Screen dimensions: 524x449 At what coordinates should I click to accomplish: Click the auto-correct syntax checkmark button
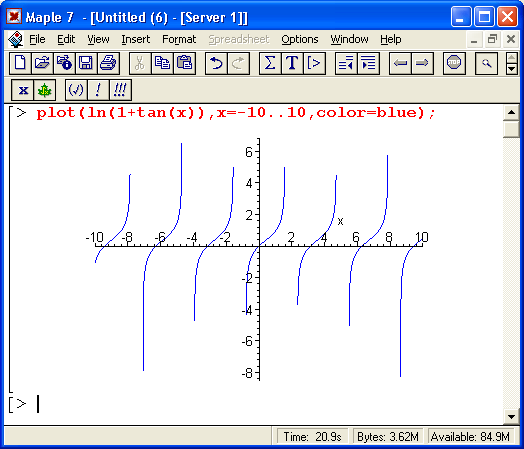point(76,90)
